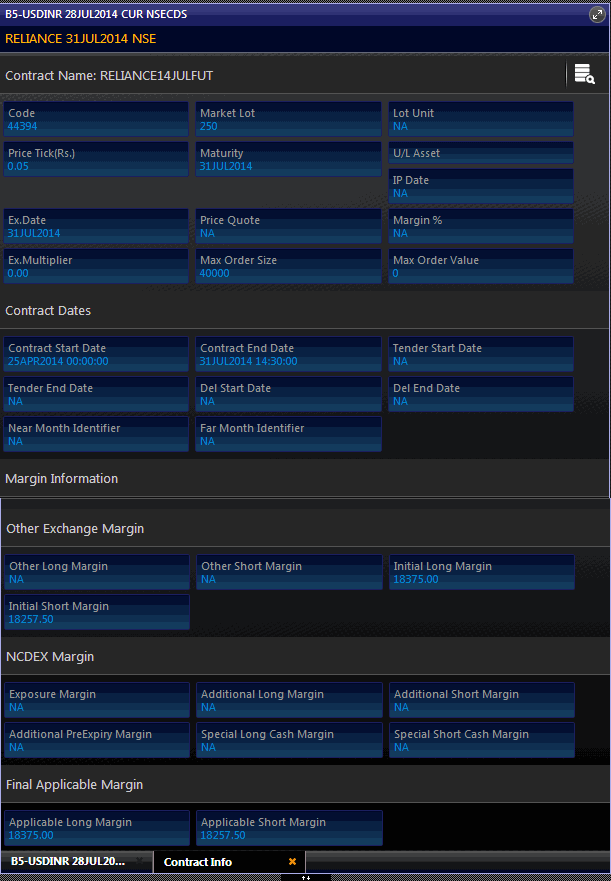Screen dimensions: 611x881
Task: Select Contract Name RELIANCE14JULFUT text
Action: [109, 76]
